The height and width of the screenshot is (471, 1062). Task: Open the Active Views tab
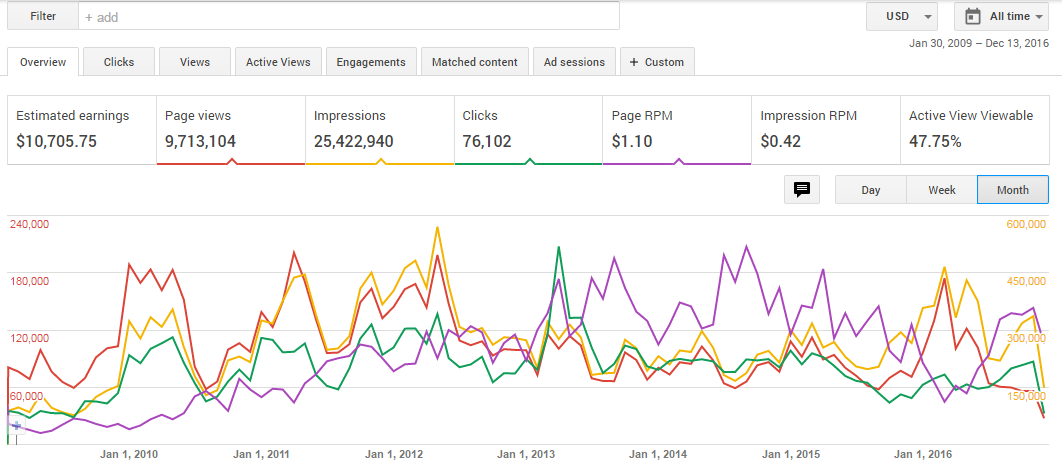[x=278, y=62]
